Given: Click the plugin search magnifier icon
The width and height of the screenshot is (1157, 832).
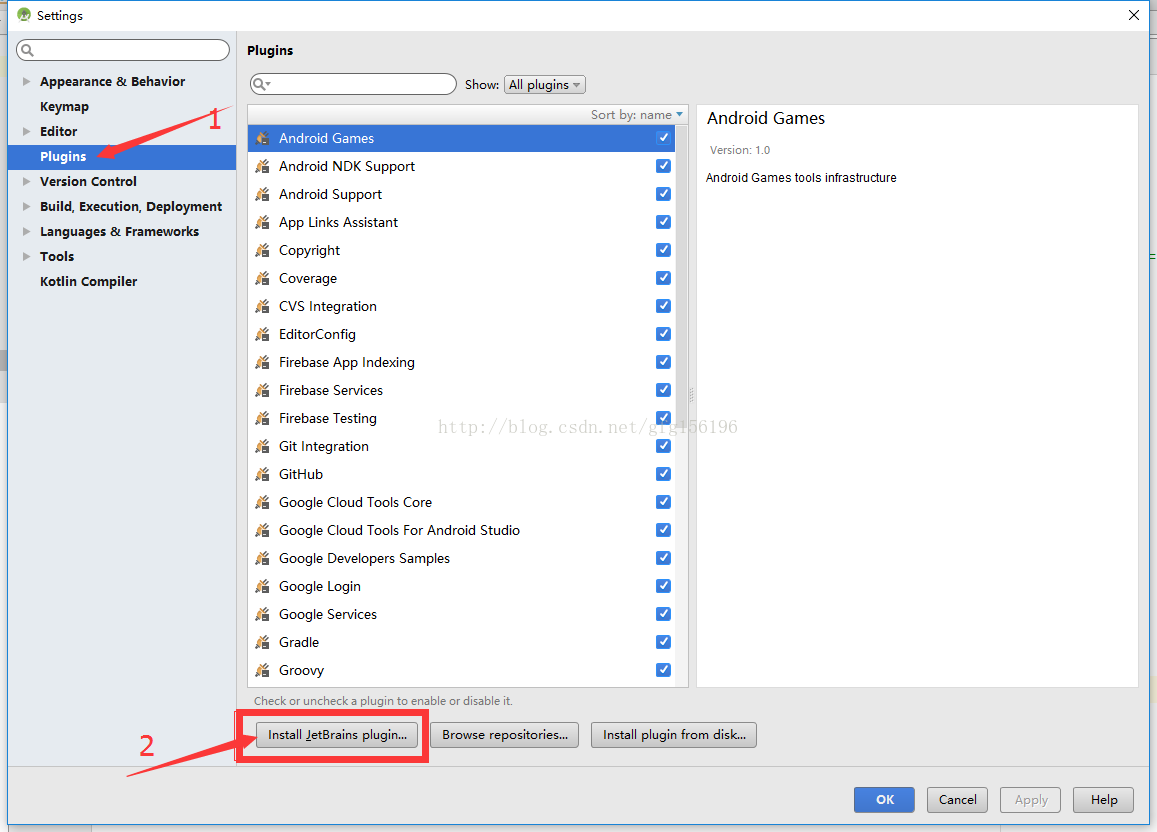Looking at the screenshot, I should 261,84.
